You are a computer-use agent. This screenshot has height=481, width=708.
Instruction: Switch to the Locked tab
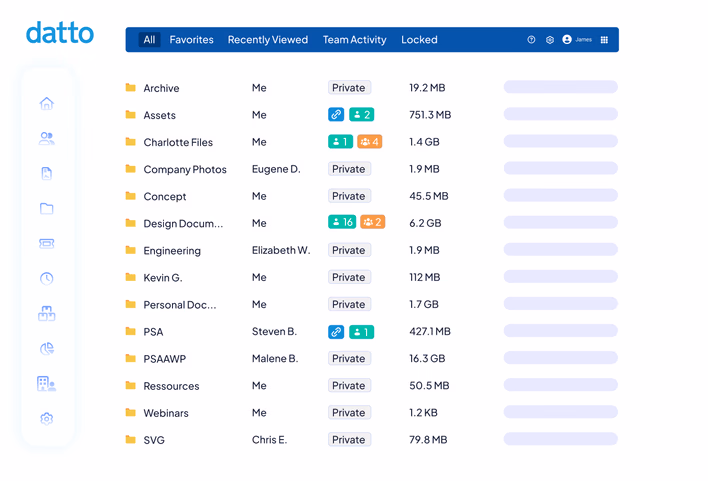[x=419, y=40]
